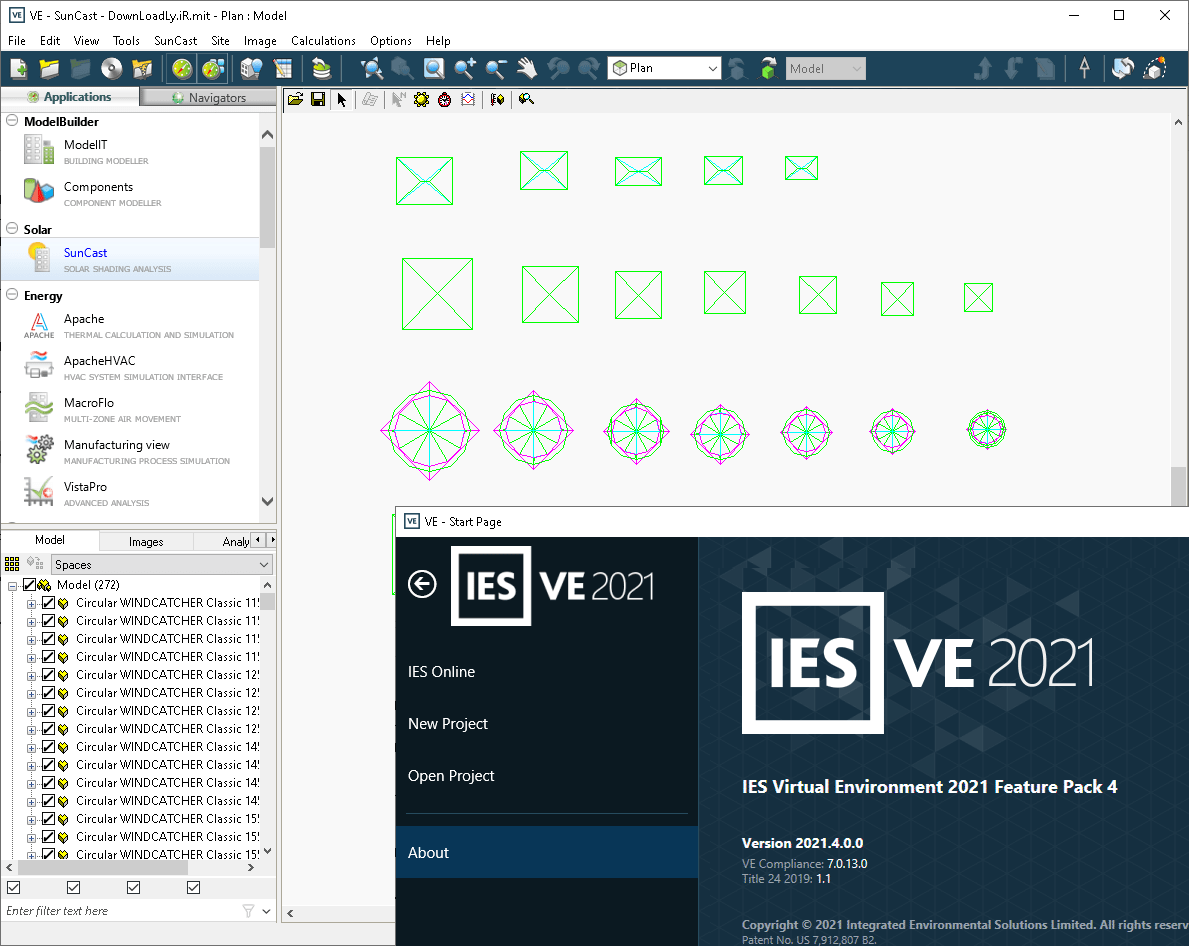Click the fit view zoom icon
The height and width of the screenshot is (946, 1189).
(372, 69)
